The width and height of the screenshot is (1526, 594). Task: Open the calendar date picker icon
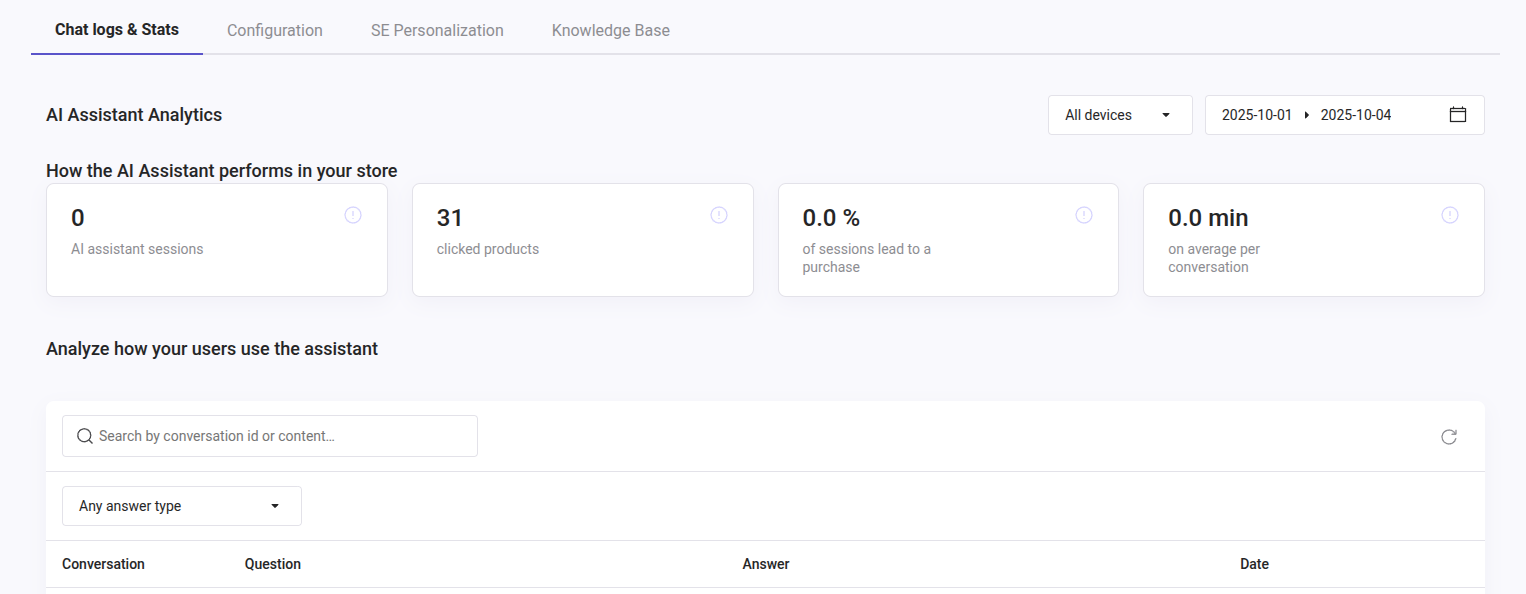(1458, 115)
